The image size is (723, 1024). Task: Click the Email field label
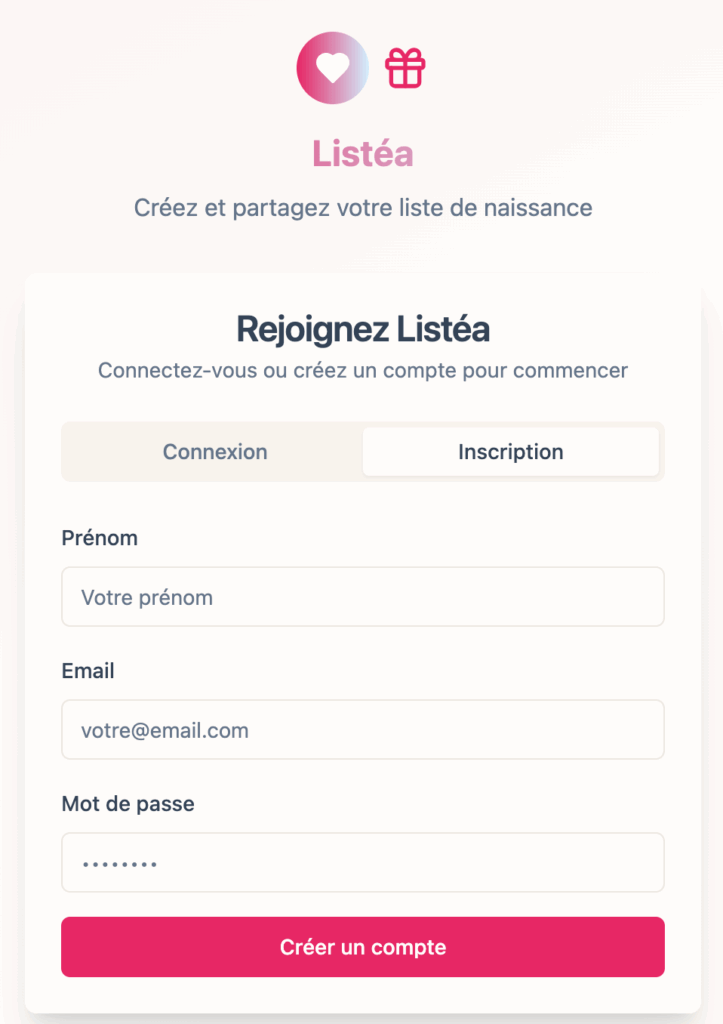88,671
